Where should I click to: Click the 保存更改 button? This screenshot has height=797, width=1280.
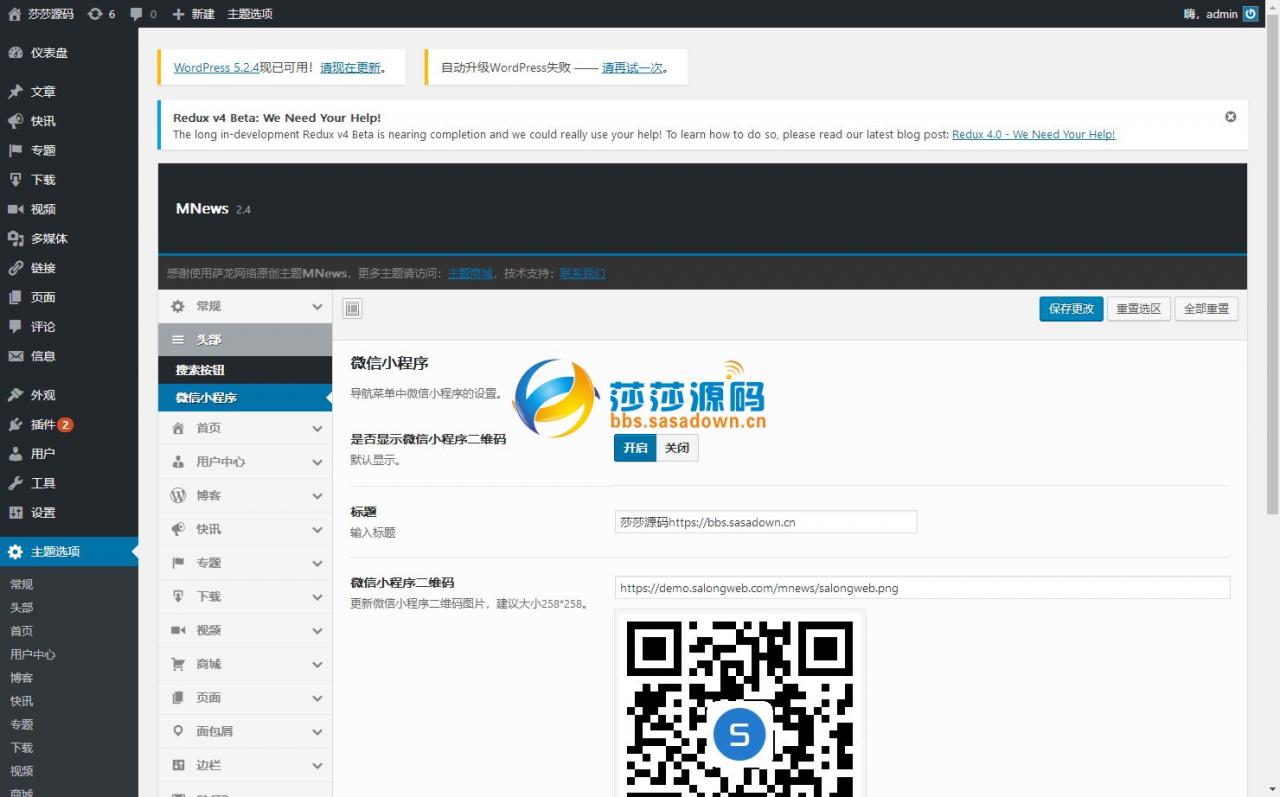click(x=1071, y=309)
